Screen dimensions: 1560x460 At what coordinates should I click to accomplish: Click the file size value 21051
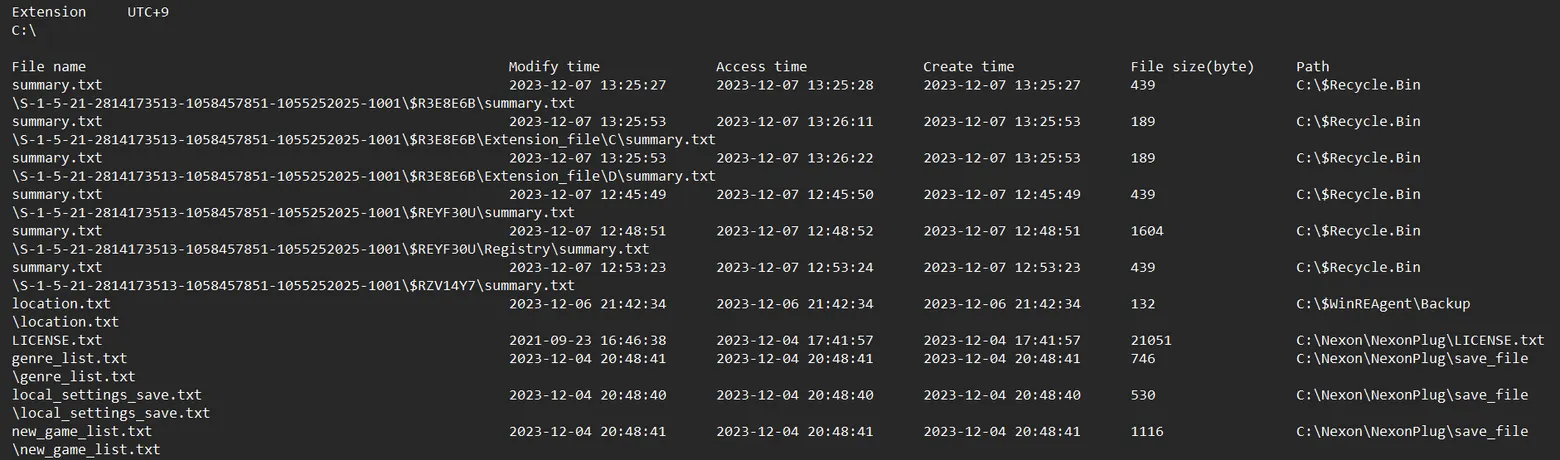pyautogui.click(x=1151, y=340)
